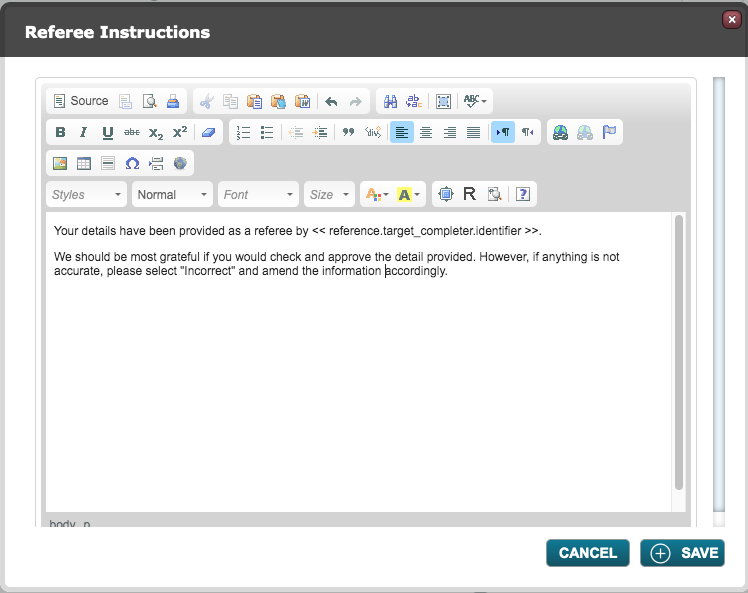The image size is (748, 593).
Task: Cut with the scissors icon
Action: (207, 101)
